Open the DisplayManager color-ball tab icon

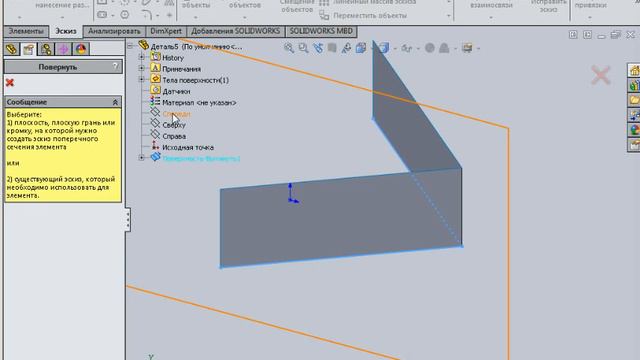(81, 49)
